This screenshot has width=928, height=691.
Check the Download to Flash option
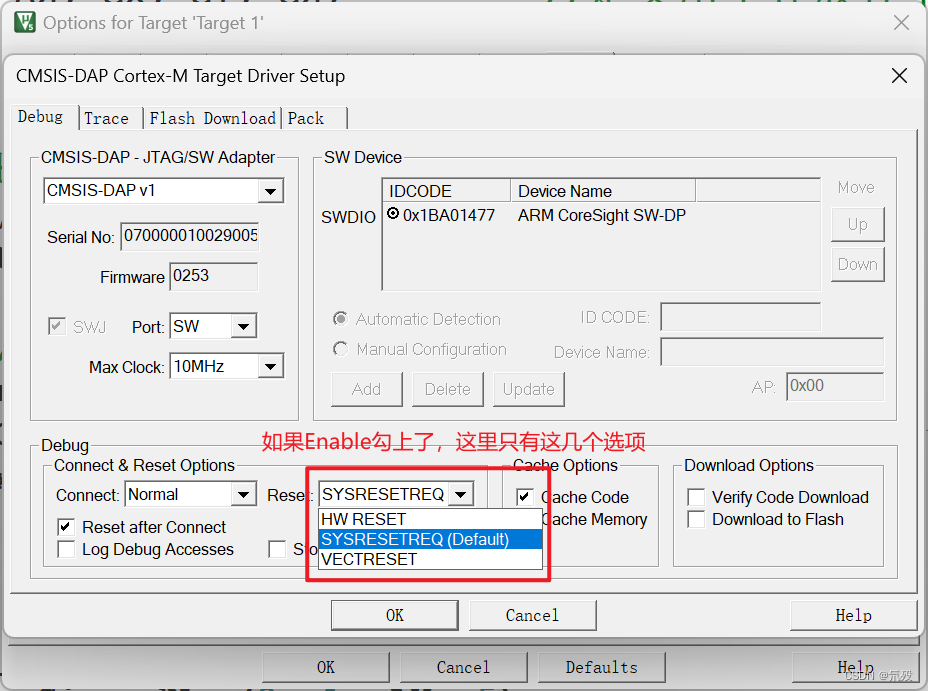[697, 519]
